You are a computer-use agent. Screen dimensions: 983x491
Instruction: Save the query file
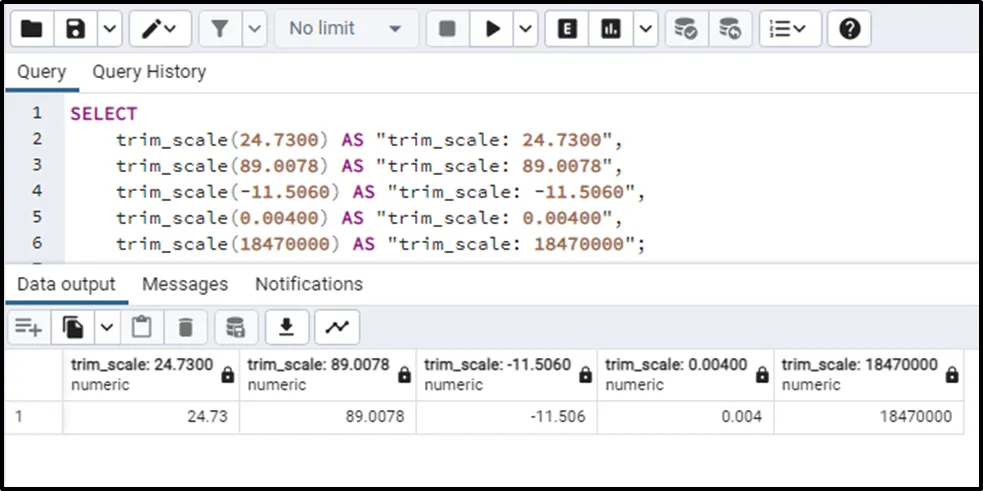[76, 29]
